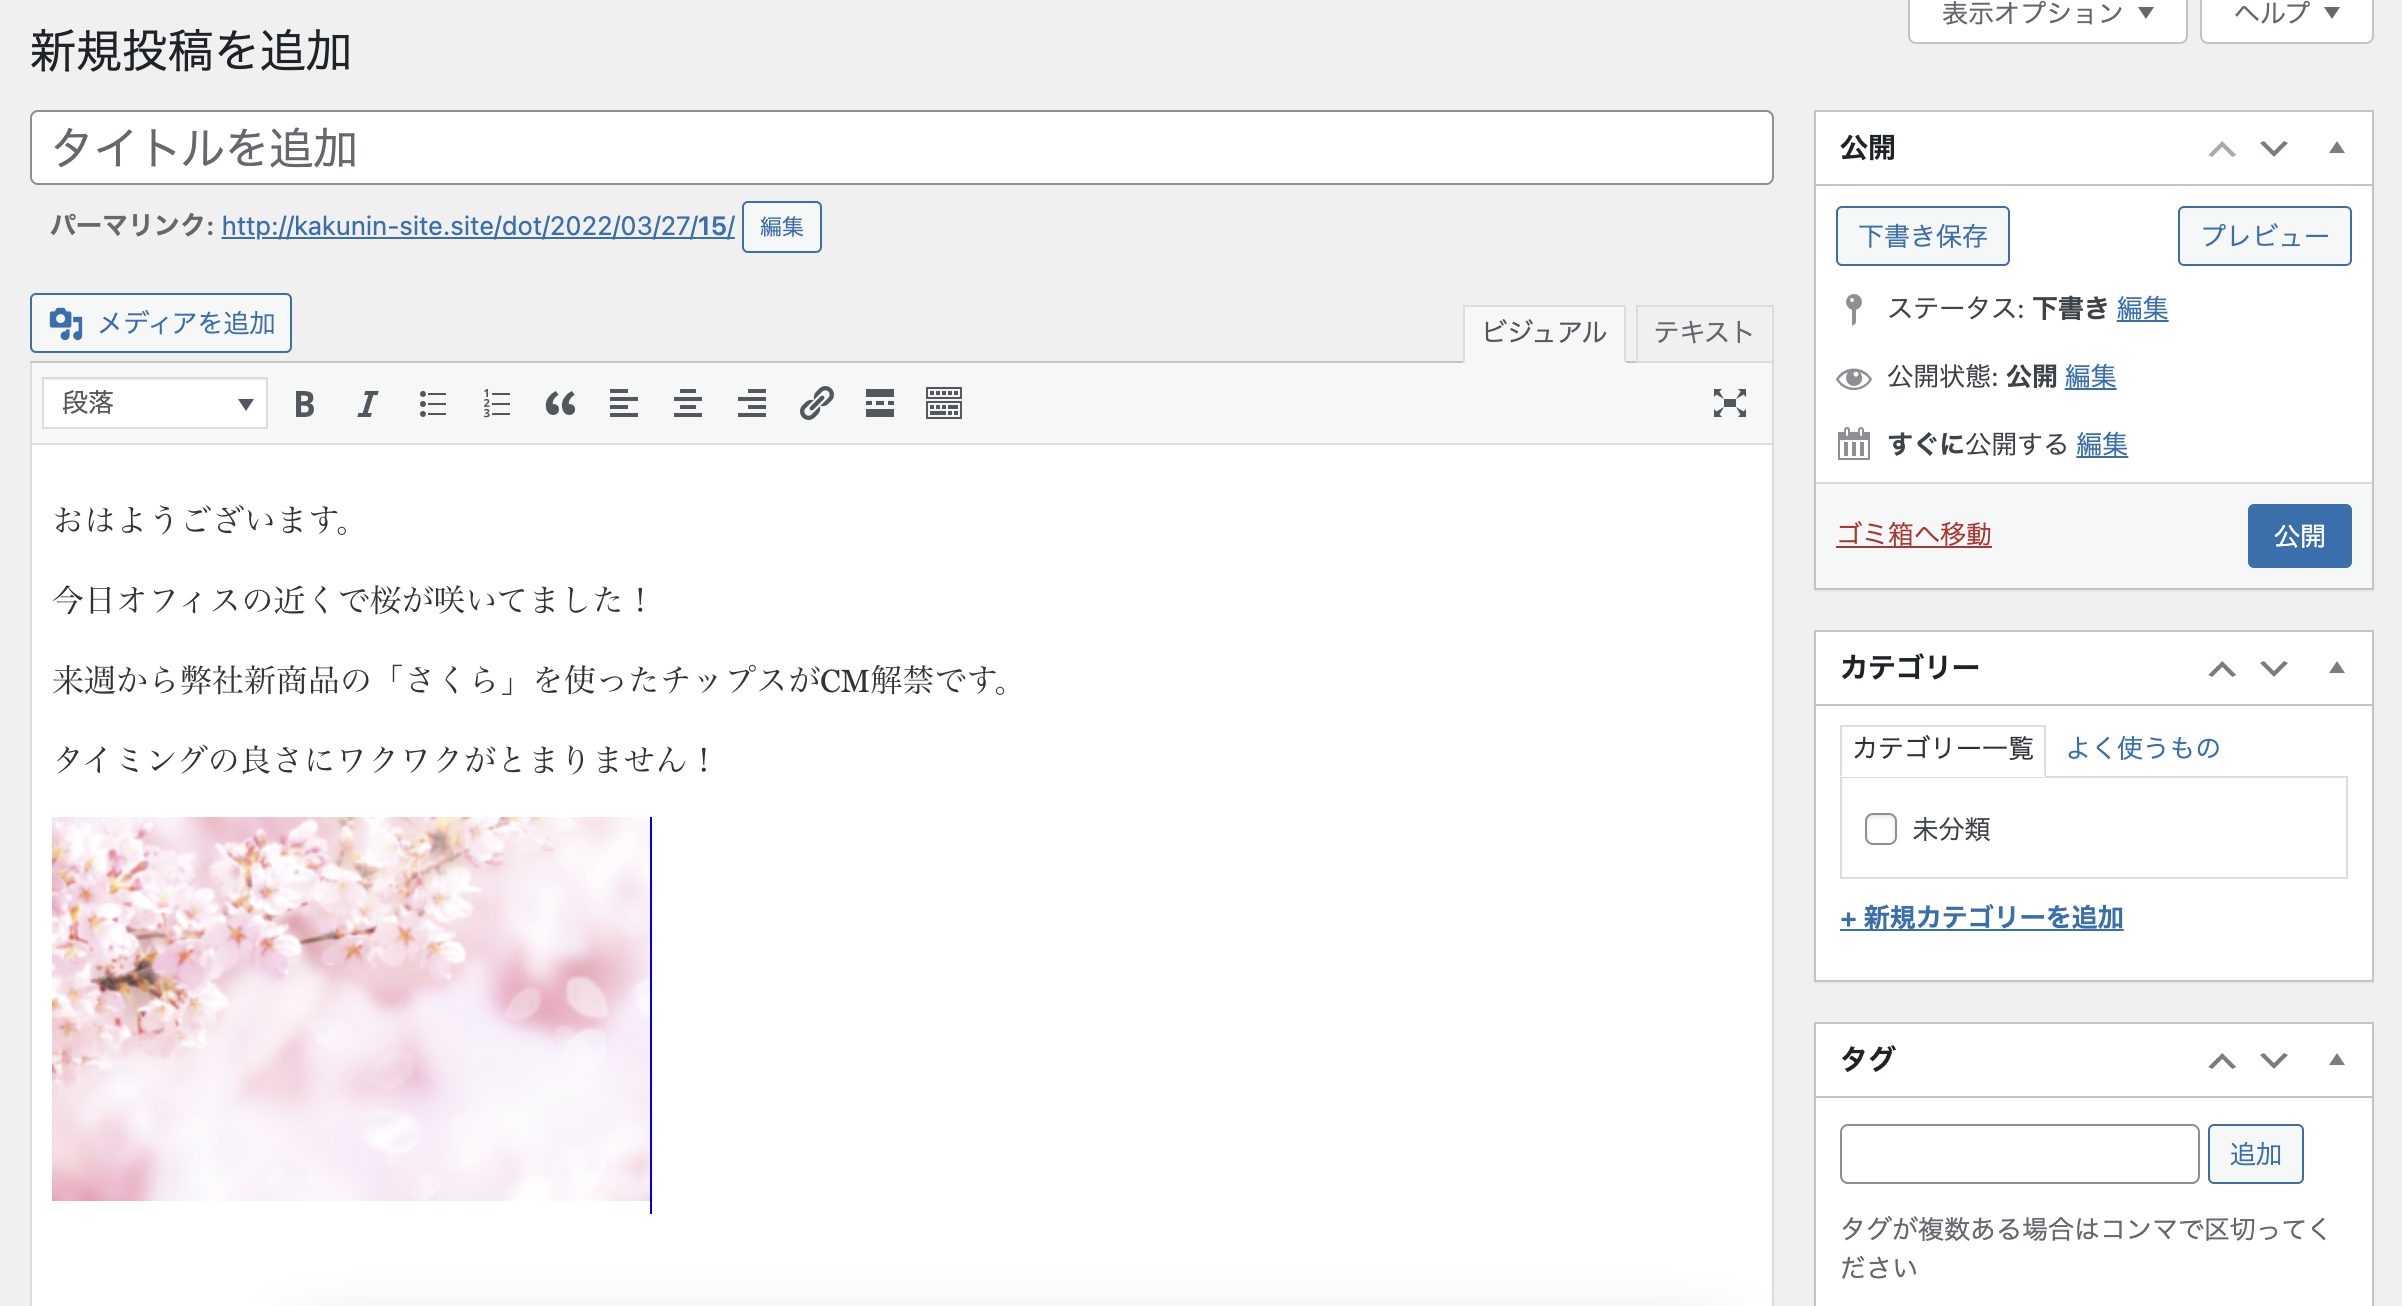Click the eye icon beside 公開状態

(1853, 378)
